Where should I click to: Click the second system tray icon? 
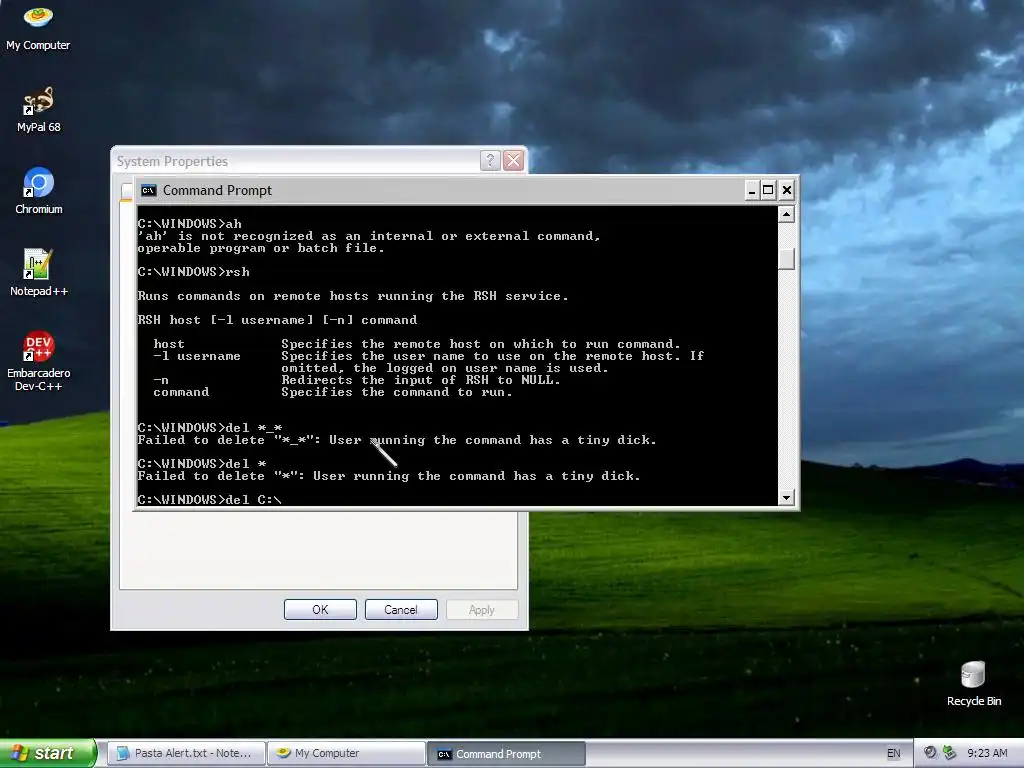pos(949,753)
